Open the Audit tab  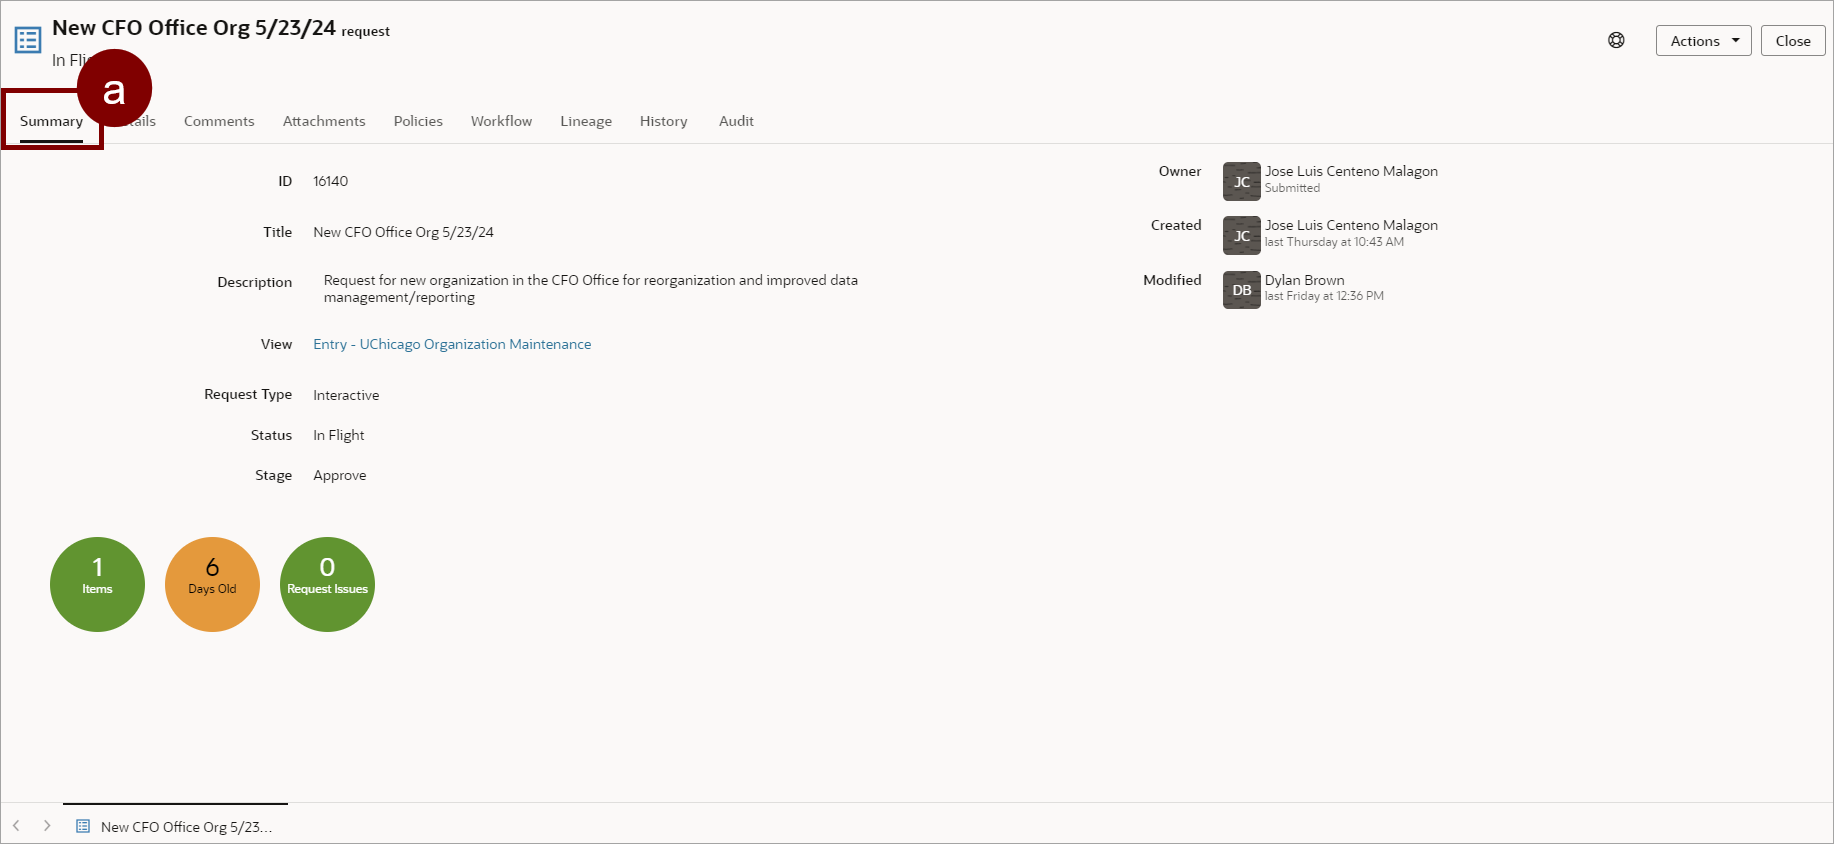click(x=736, y=121)
